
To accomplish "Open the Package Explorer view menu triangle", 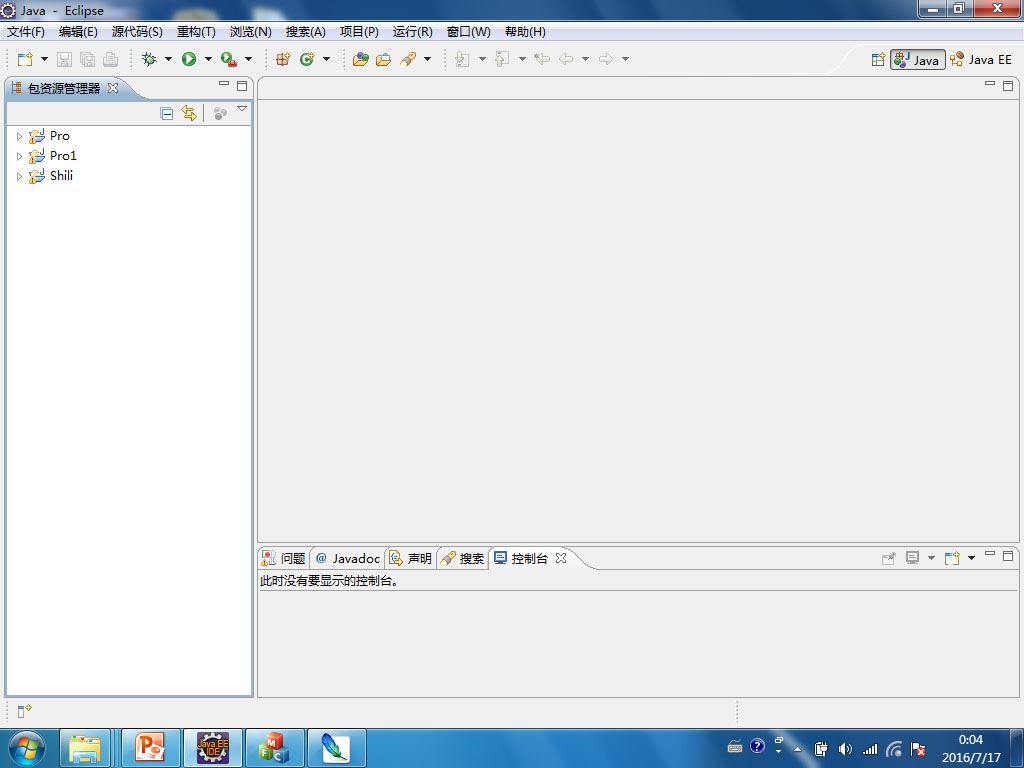I will 242,110.
